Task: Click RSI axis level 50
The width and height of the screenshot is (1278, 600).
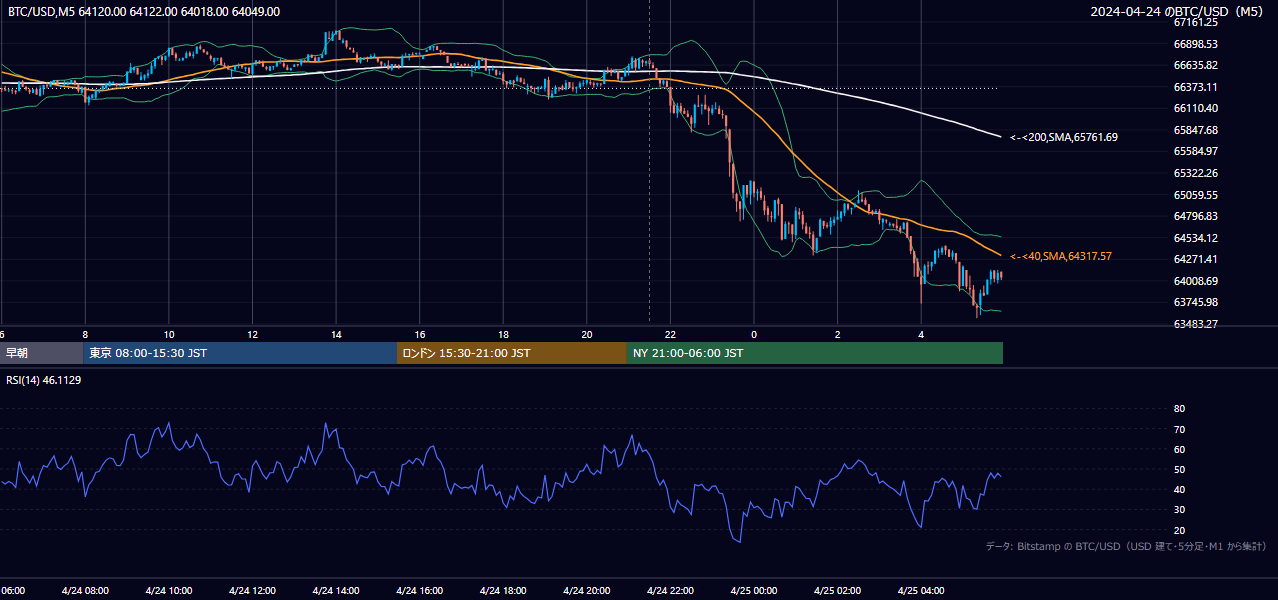Action: tap(1180, 469)
